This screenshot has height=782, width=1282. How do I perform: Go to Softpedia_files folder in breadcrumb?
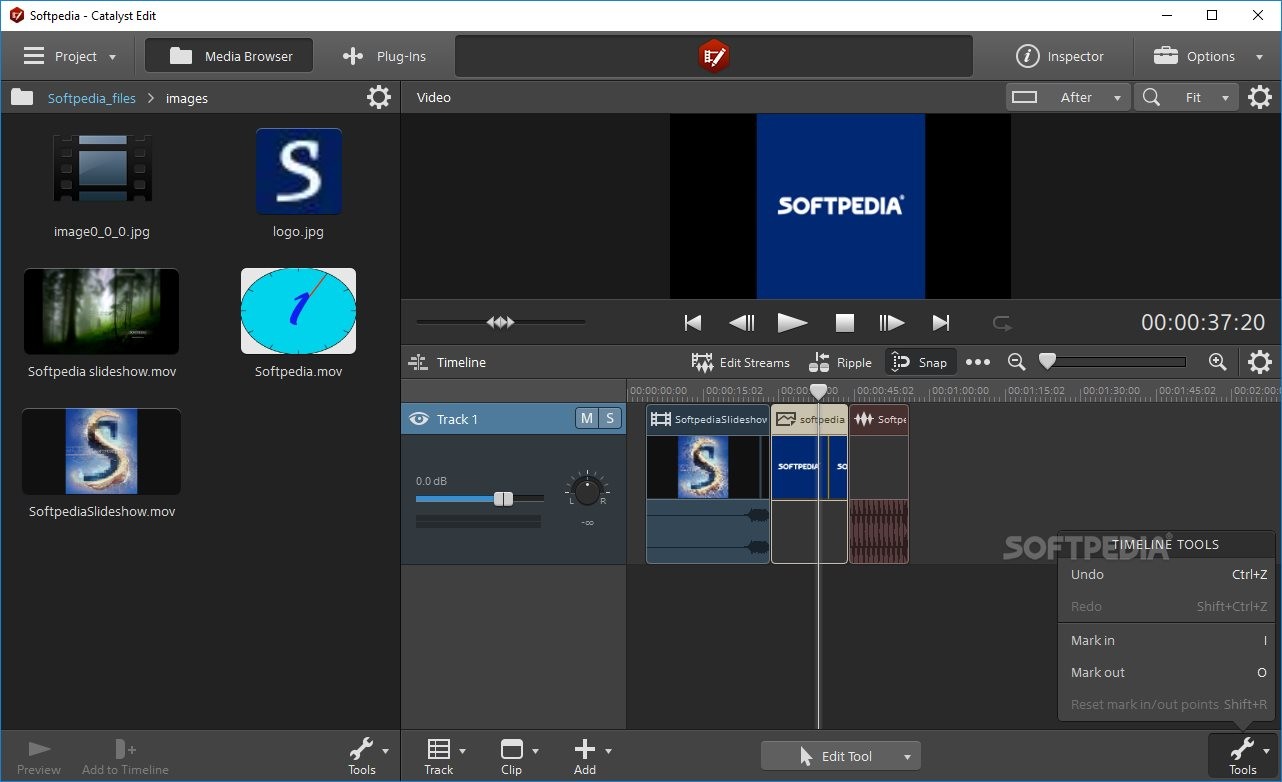pyautogui.click(x=91, y=98)
